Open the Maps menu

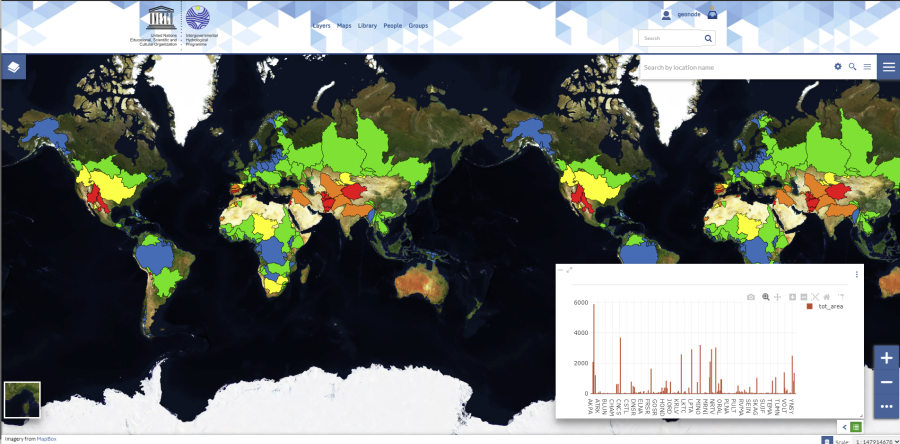[344, 25]
